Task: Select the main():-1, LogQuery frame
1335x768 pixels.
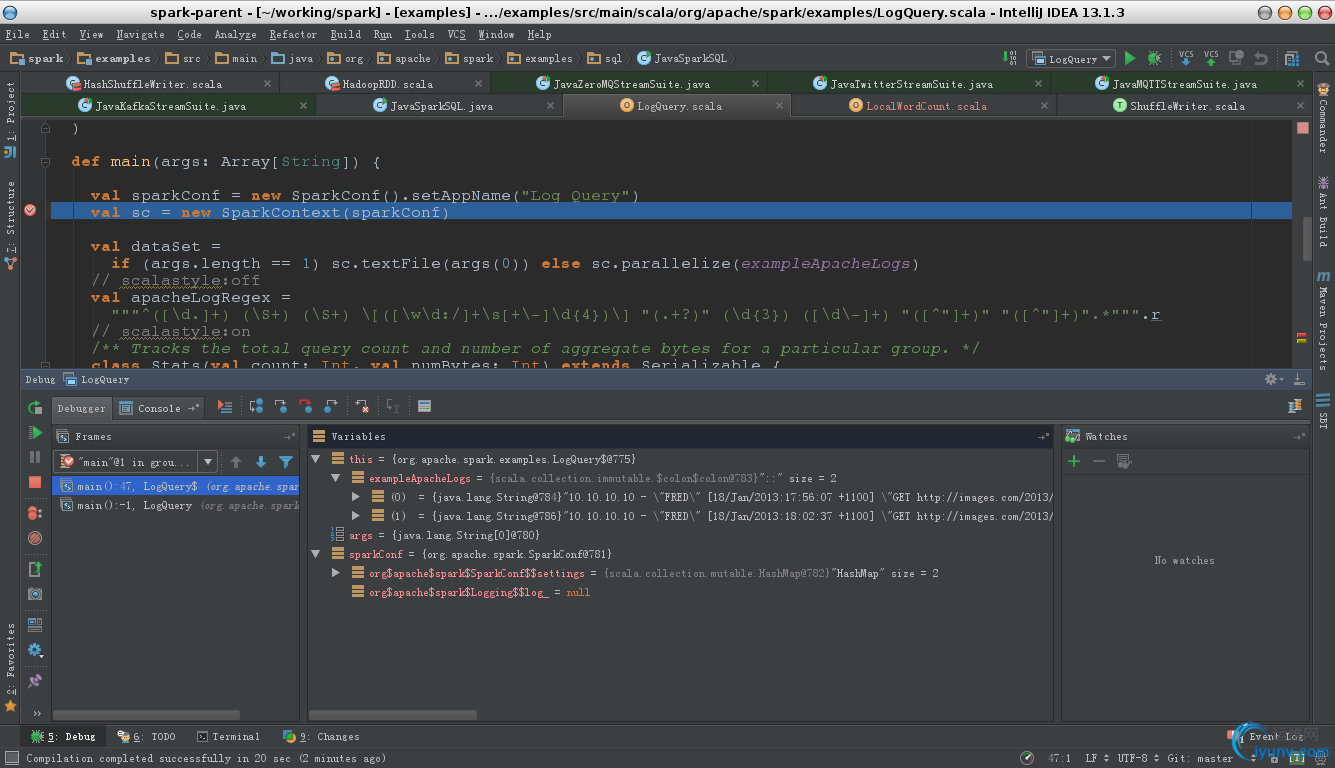Action: tap(176, 505)
